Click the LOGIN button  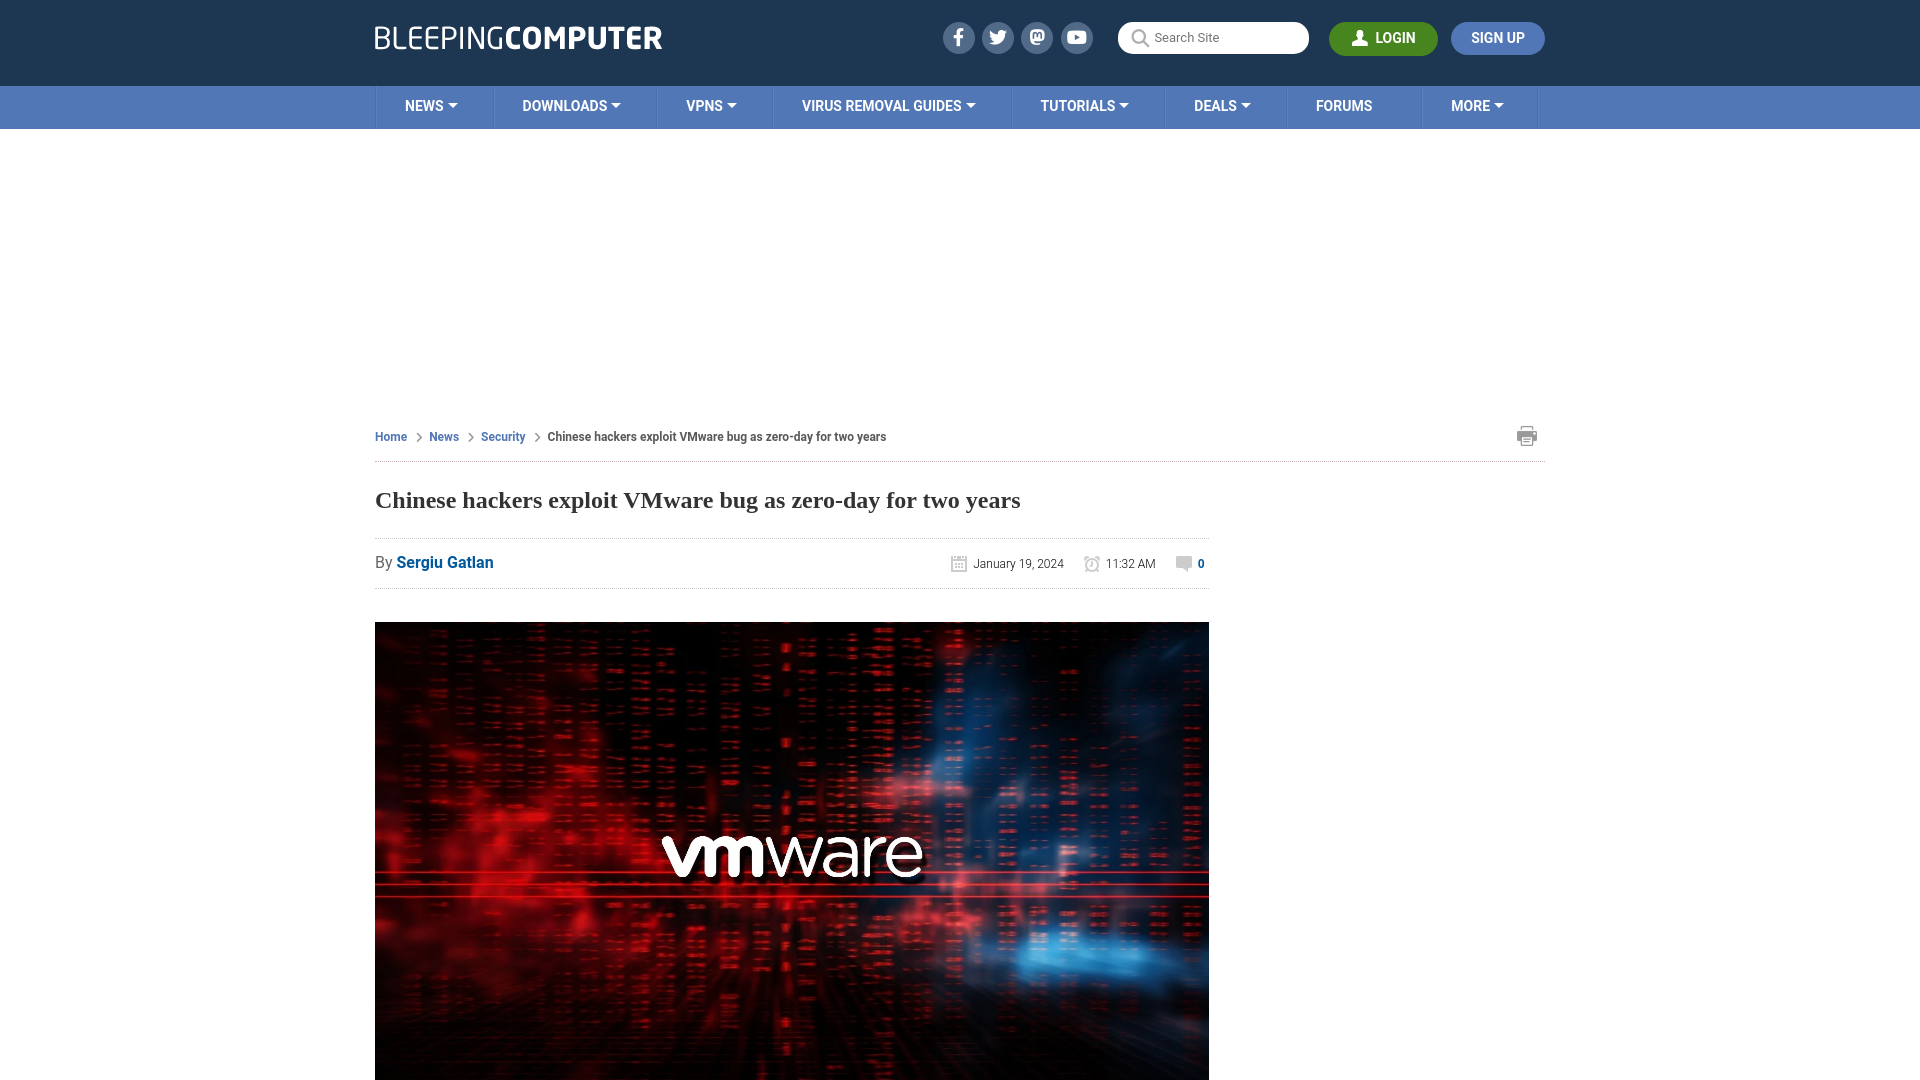[1383, 38]
